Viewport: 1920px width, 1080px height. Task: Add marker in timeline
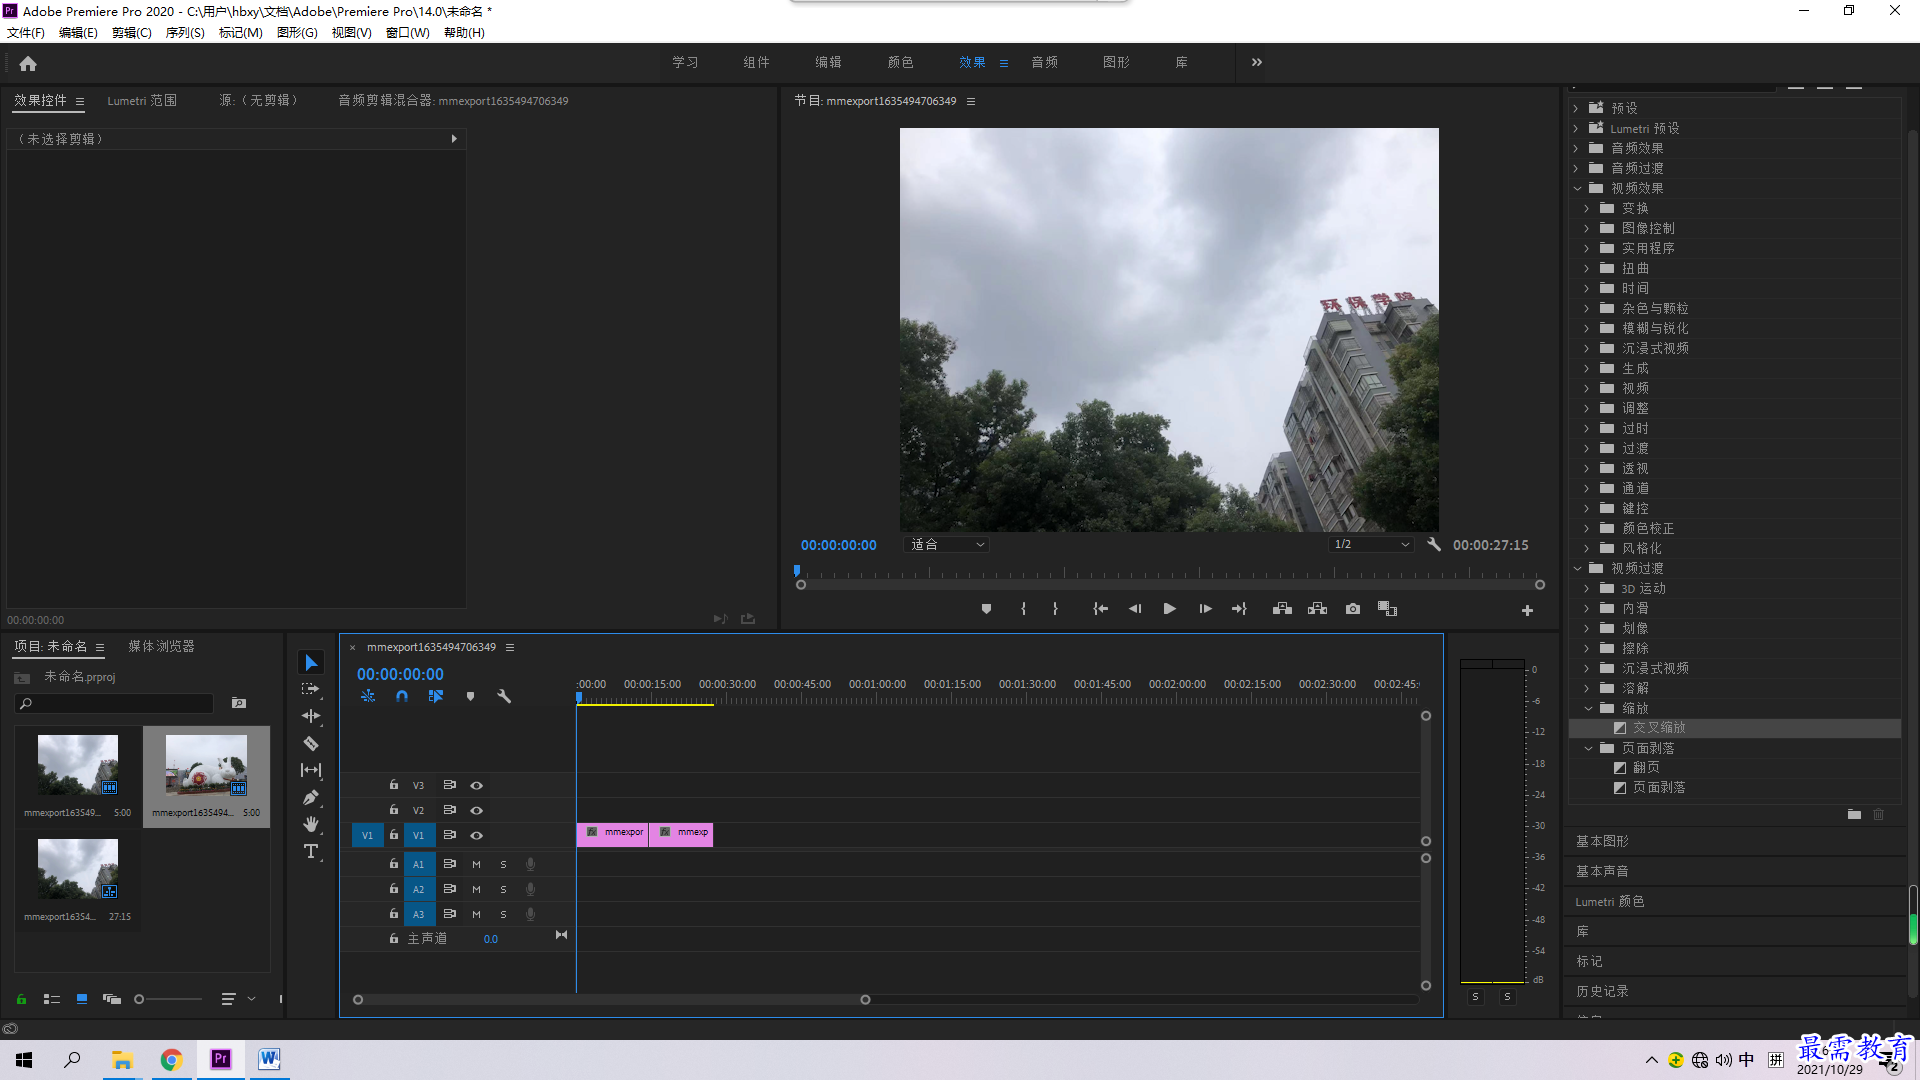470,696
